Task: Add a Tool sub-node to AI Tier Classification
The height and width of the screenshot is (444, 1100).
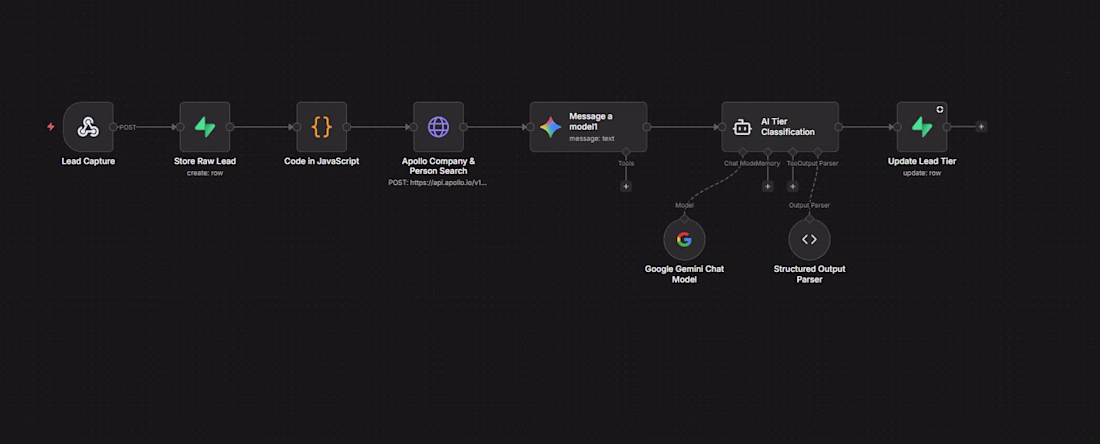Action: 793,187
